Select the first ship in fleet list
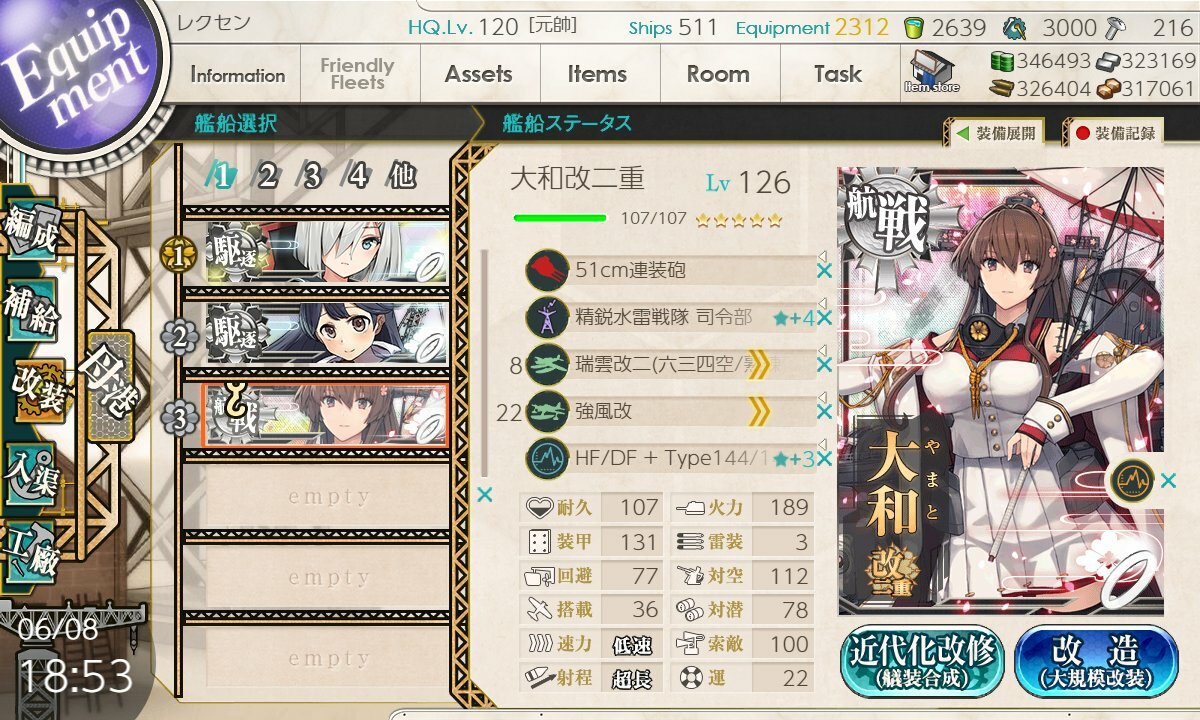The height and width of the screenshot is (720, 1200). point(327,253)
